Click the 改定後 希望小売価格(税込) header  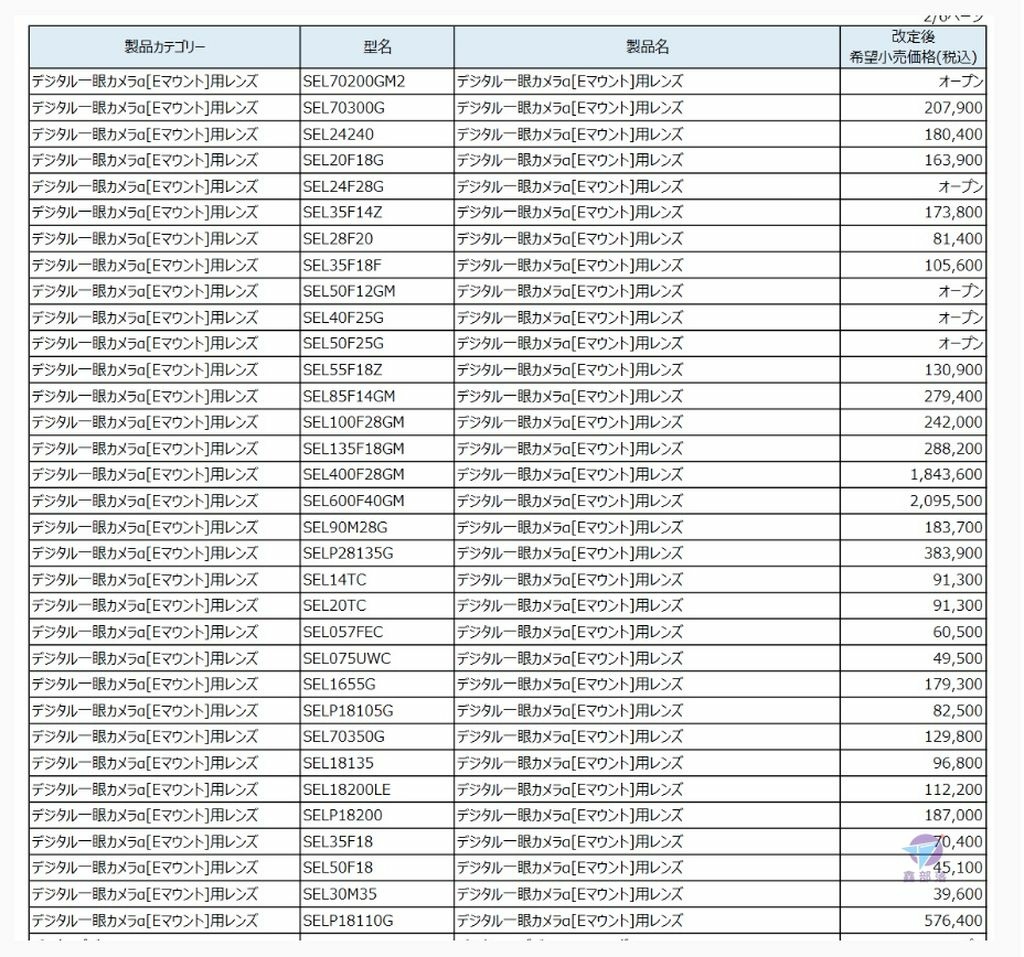pos(913,47)
